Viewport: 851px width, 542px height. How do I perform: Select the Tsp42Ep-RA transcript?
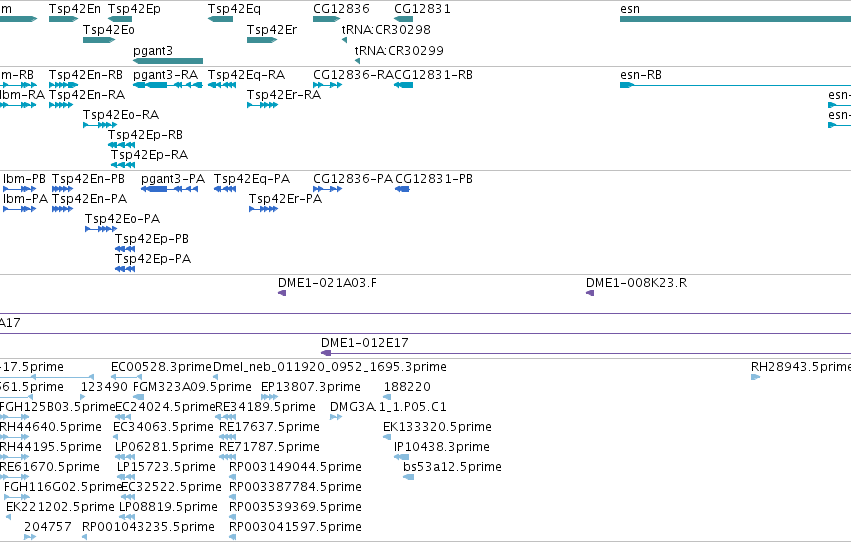tap(123, 165)
